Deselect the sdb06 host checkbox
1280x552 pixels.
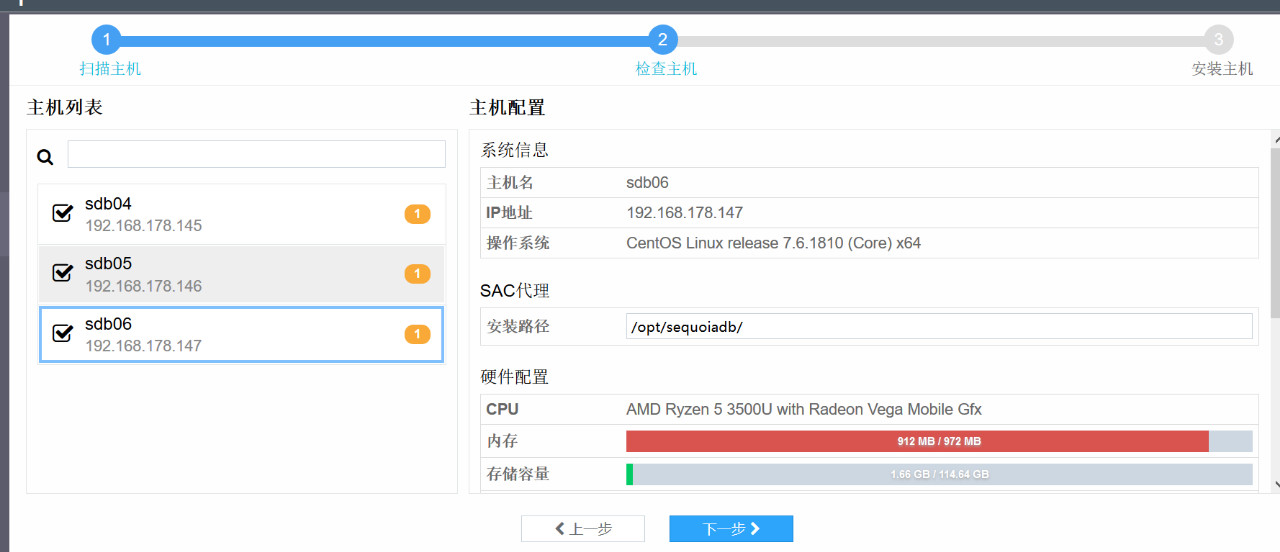click(62, 333)
